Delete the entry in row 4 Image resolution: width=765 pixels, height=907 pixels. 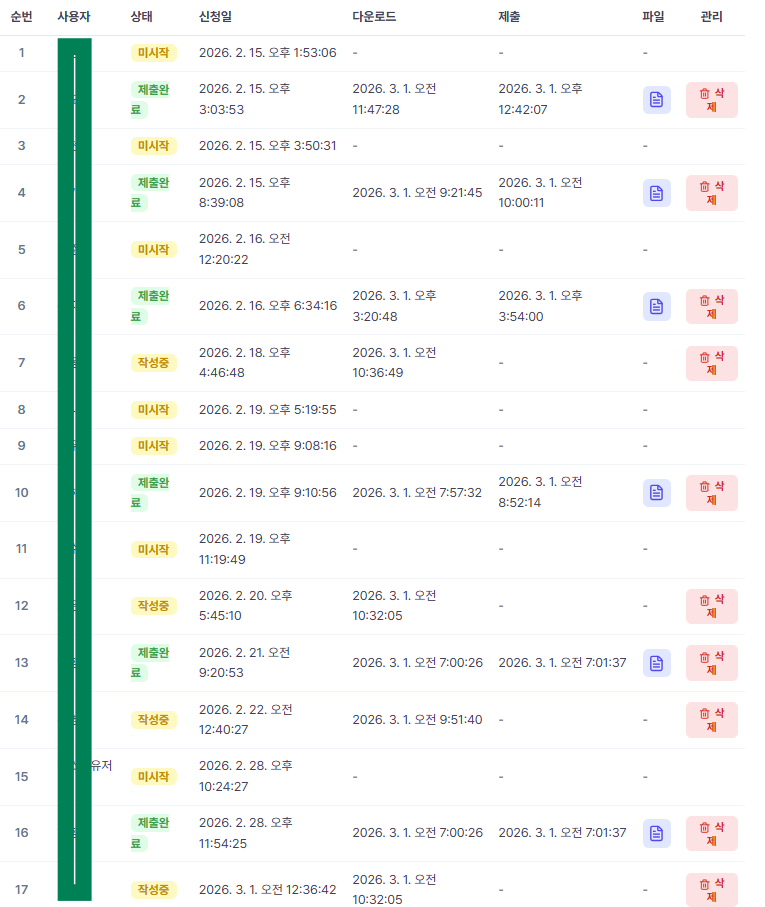coord(711,193)
